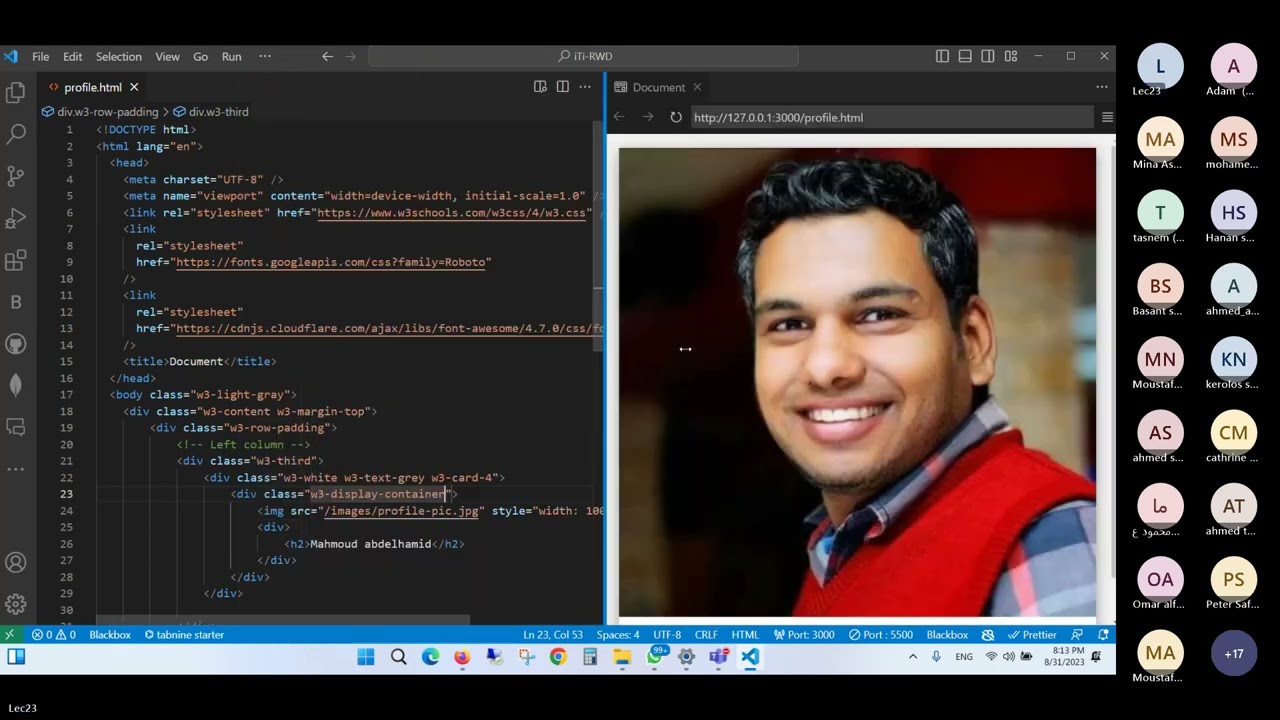
Task: Click Ln 23, Col 53 go-to-line indicator
Action: pos(553,634)
